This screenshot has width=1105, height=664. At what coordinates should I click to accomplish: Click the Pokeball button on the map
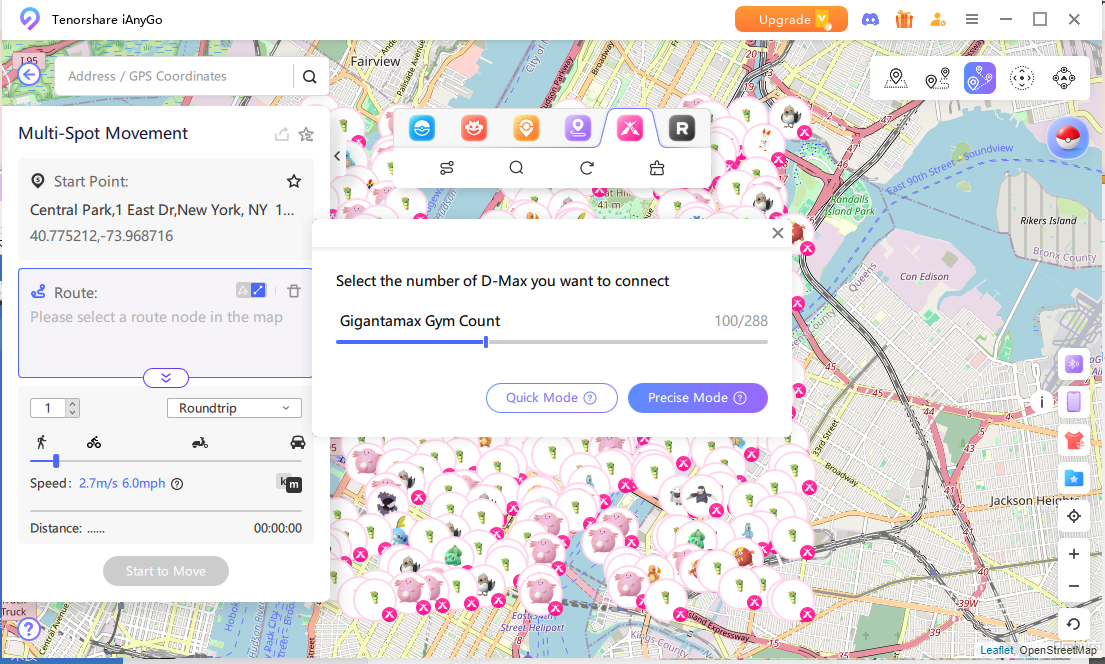click(1068, 138)
